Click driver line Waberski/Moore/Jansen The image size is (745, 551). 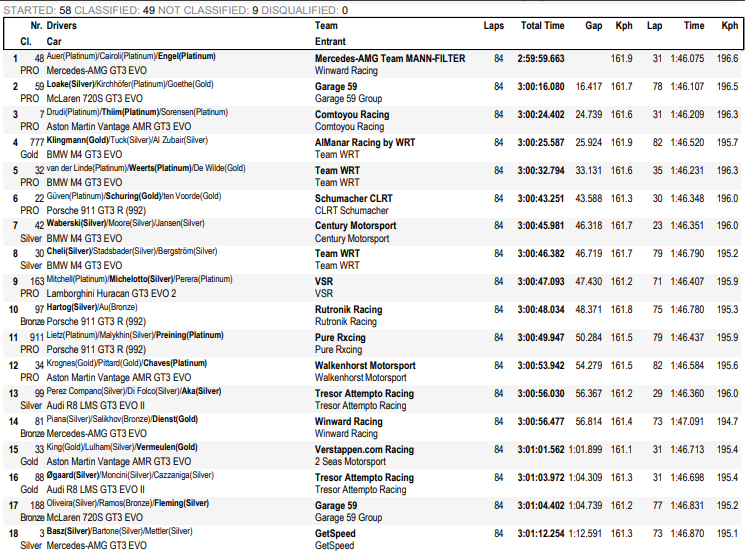(x=125, y=223)
